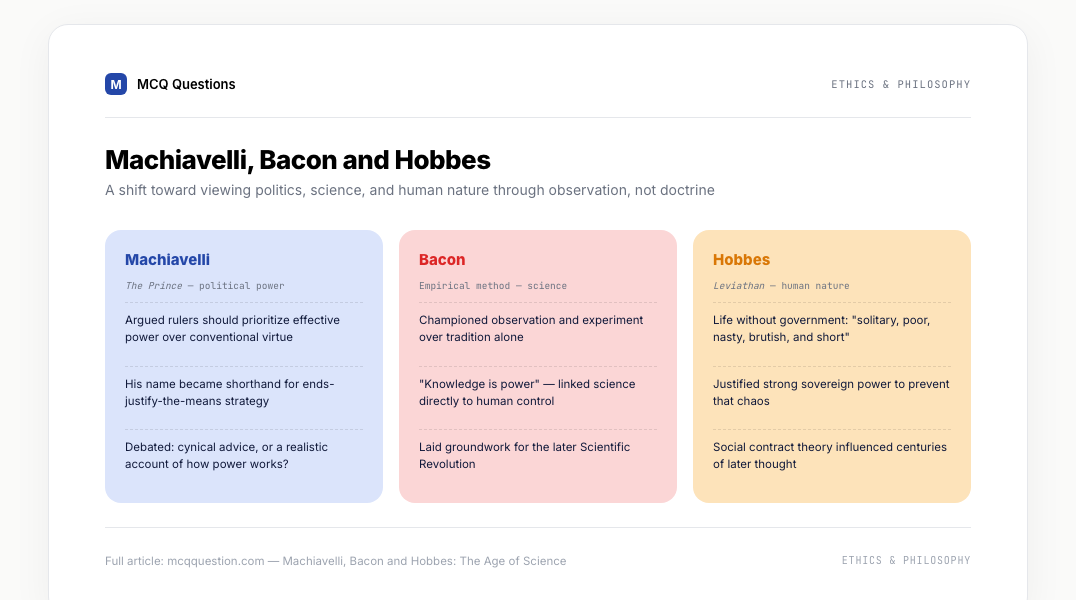Click the 'solitary, poor, nasty, brutish' quote
Viewport: 1076px width, 600px height.
click(x=821, y=329)
